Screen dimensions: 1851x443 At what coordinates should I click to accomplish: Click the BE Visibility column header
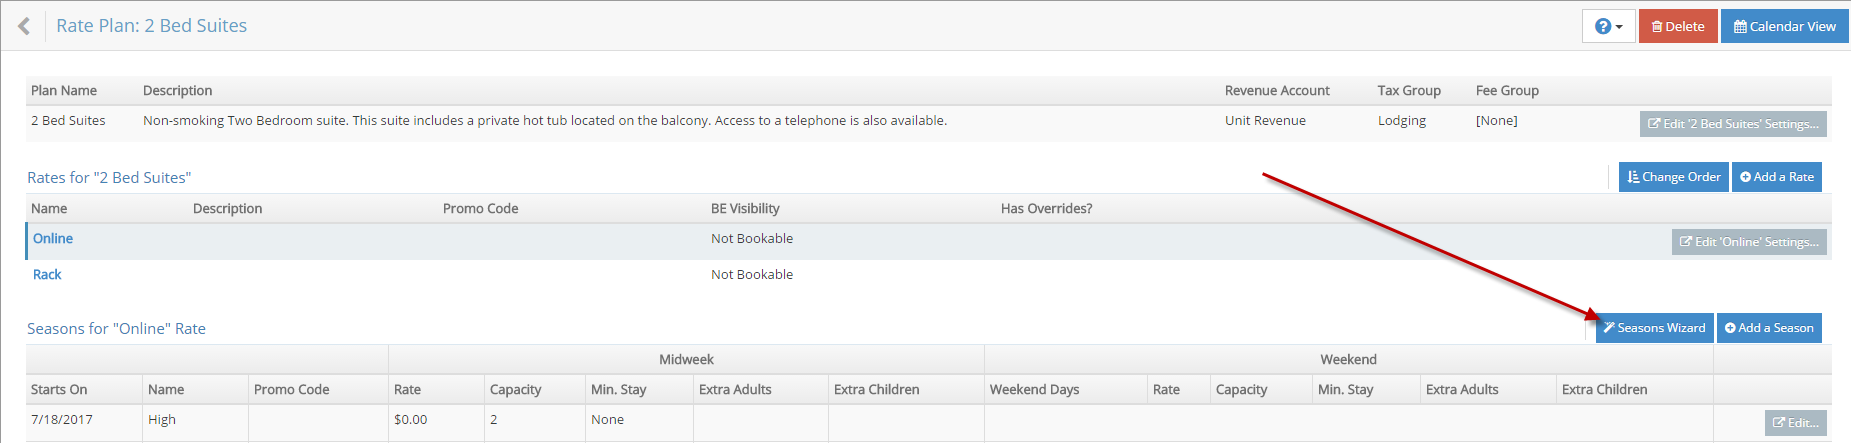click(x=745, y=209)
